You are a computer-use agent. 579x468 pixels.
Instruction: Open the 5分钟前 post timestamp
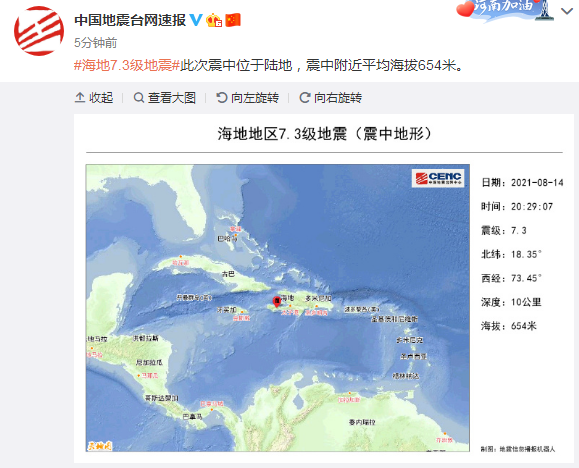(x=96, y=43)
